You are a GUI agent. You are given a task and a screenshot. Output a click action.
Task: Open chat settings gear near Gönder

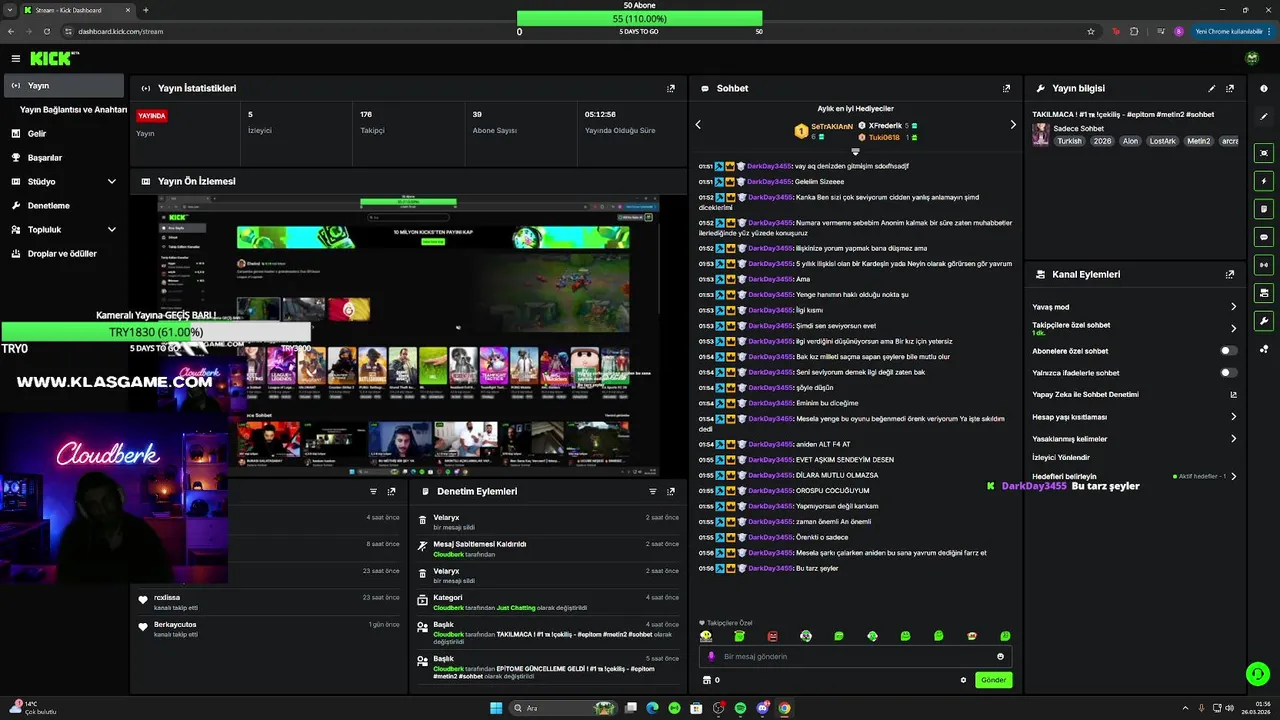[x=964, y=680]
